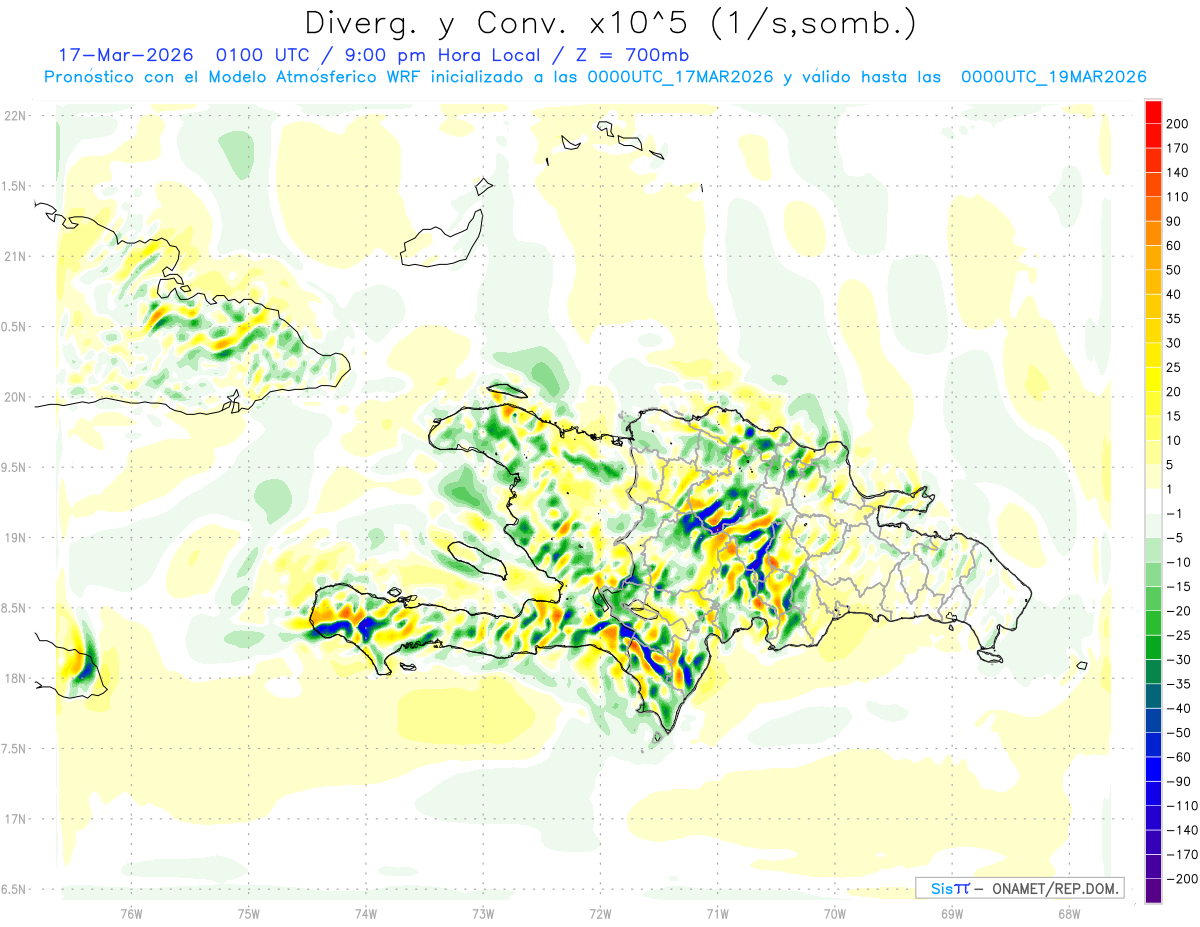Click the '18N' latitude label

pyautogui.click(x=16, y=679)
